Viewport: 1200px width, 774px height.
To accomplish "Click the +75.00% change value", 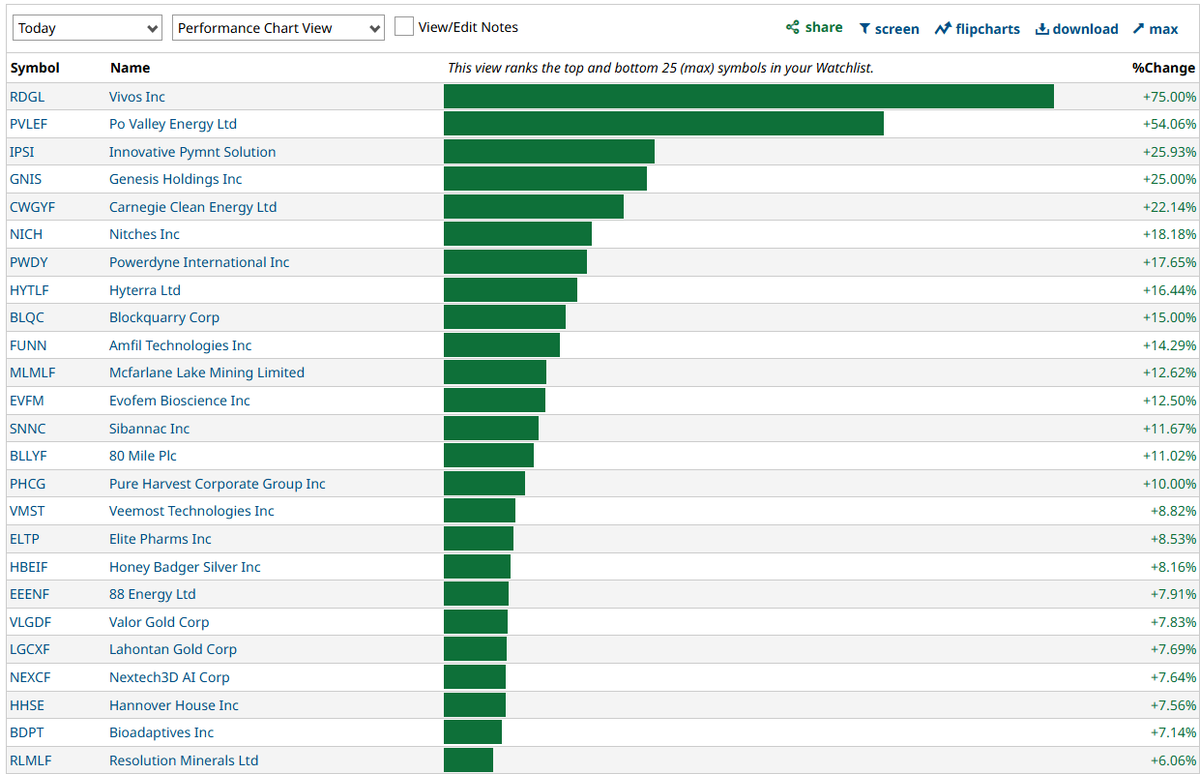I will pos(1169,97).
